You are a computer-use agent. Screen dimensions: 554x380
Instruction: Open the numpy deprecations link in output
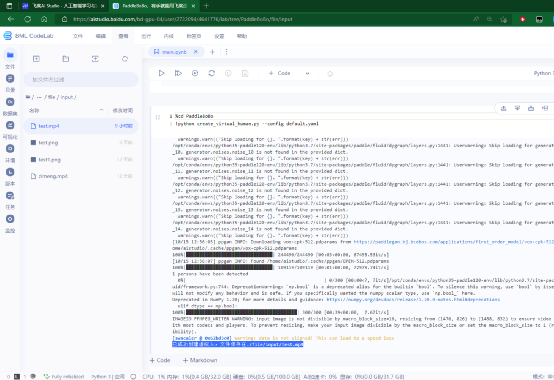[413, 299]
